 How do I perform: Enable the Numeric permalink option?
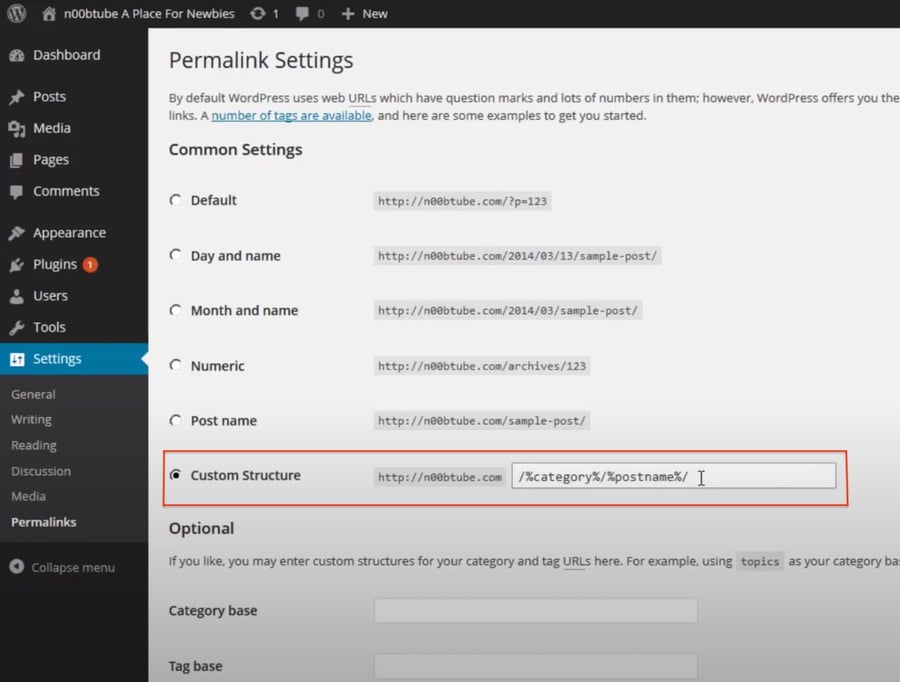(176, 365)
